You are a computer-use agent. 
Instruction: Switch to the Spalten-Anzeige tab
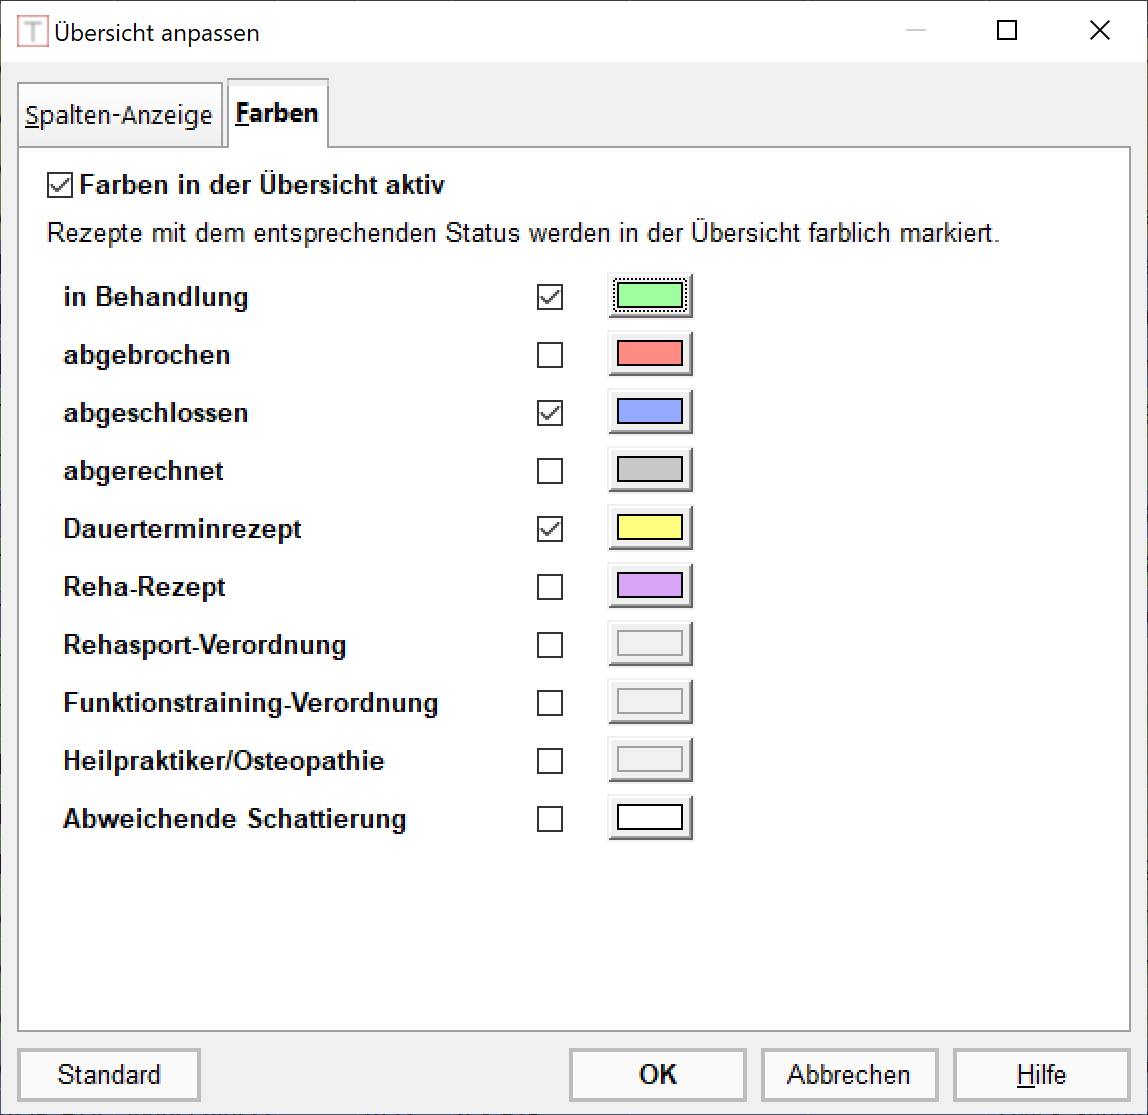(119, 115)
